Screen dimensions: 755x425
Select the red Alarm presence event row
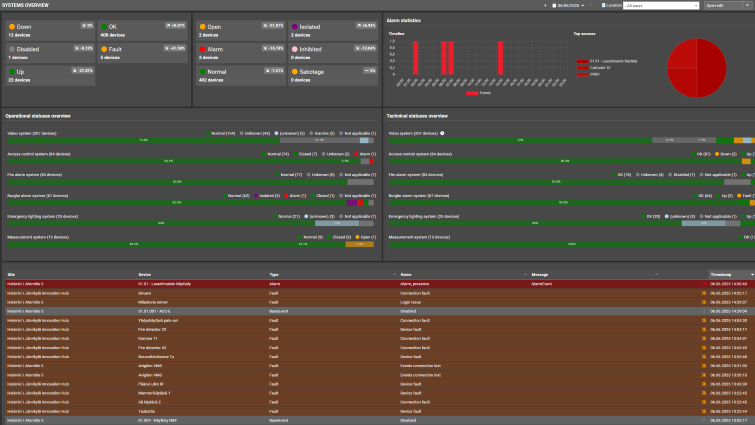point(380,284)
